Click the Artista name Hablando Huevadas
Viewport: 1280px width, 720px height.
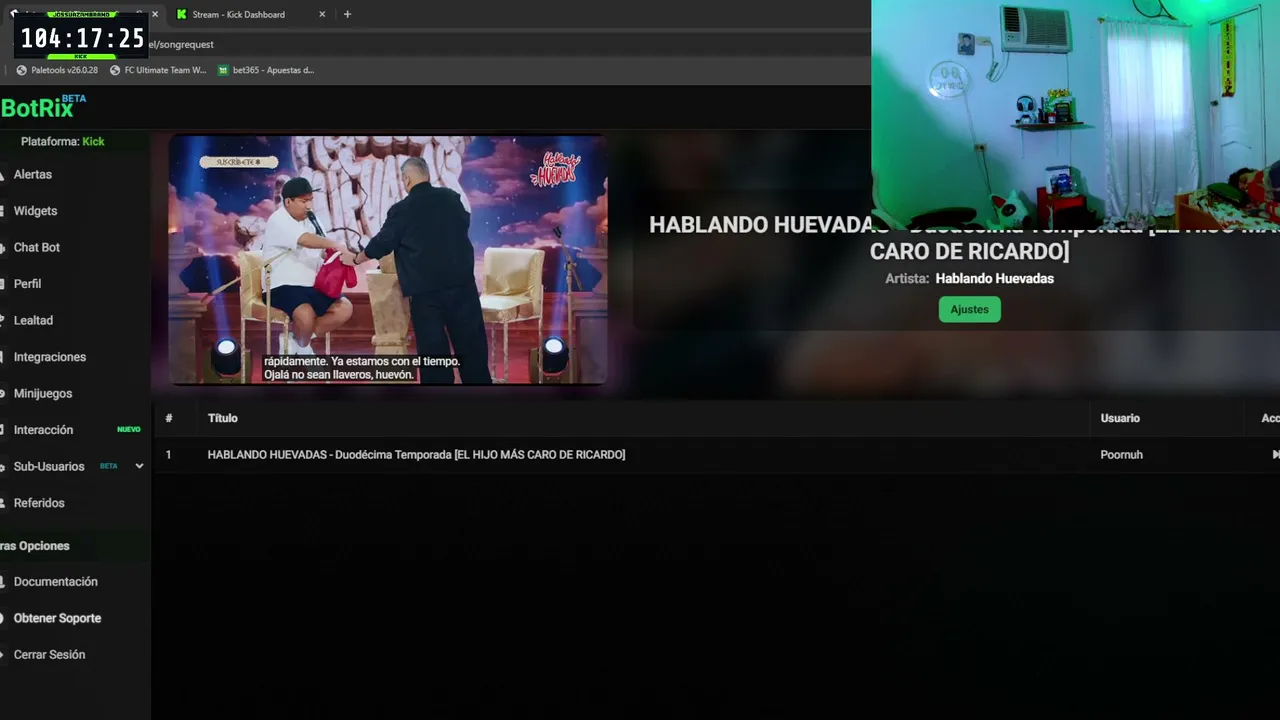click(x=994, y=278)
